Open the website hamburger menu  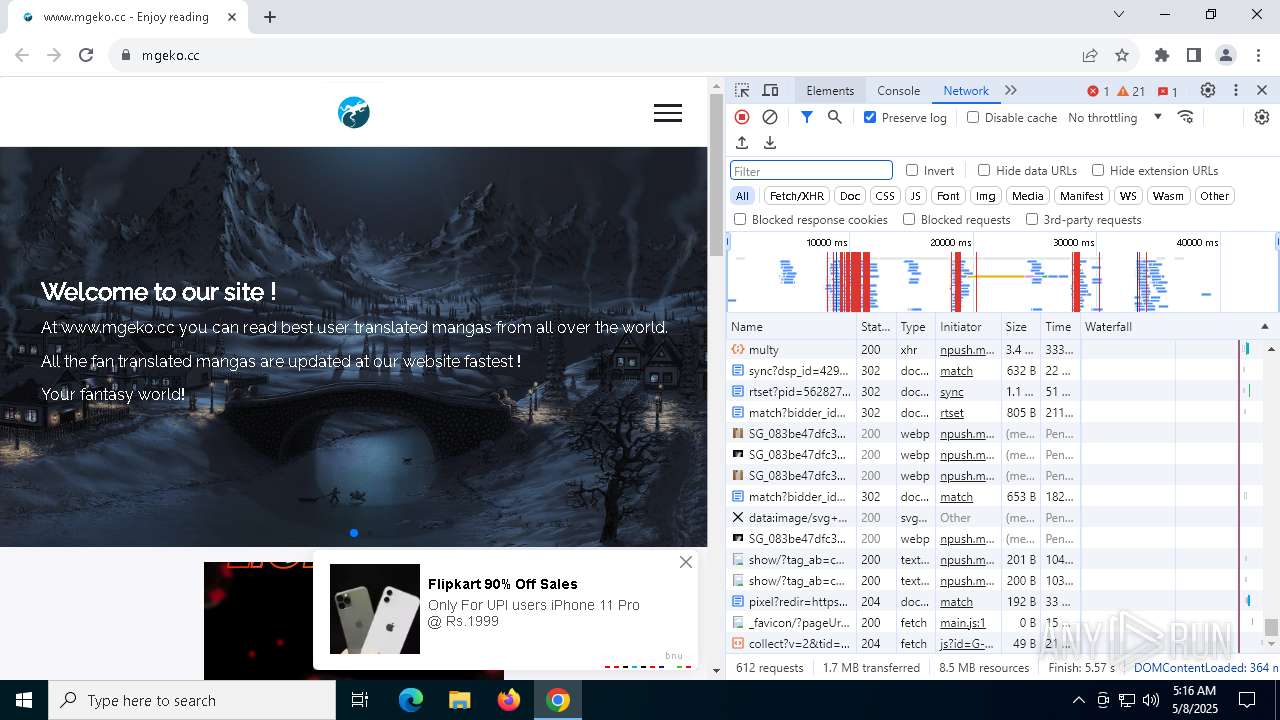(x=668, y=113)
